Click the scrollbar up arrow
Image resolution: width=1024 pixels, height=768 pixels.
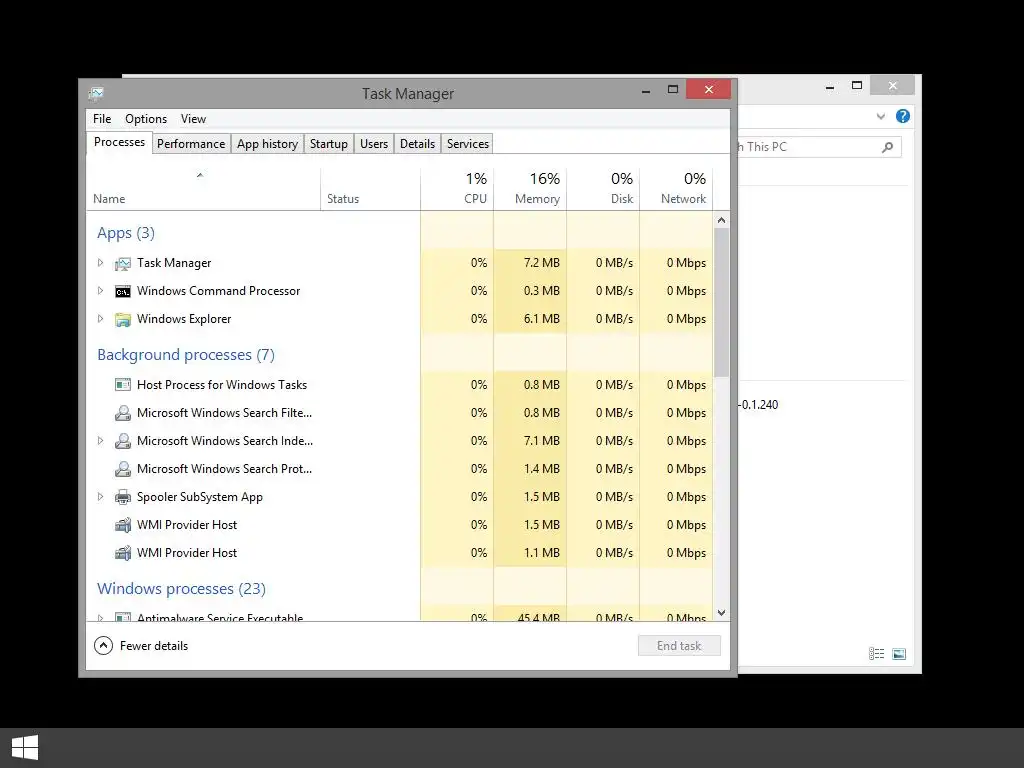coord(721,220)
